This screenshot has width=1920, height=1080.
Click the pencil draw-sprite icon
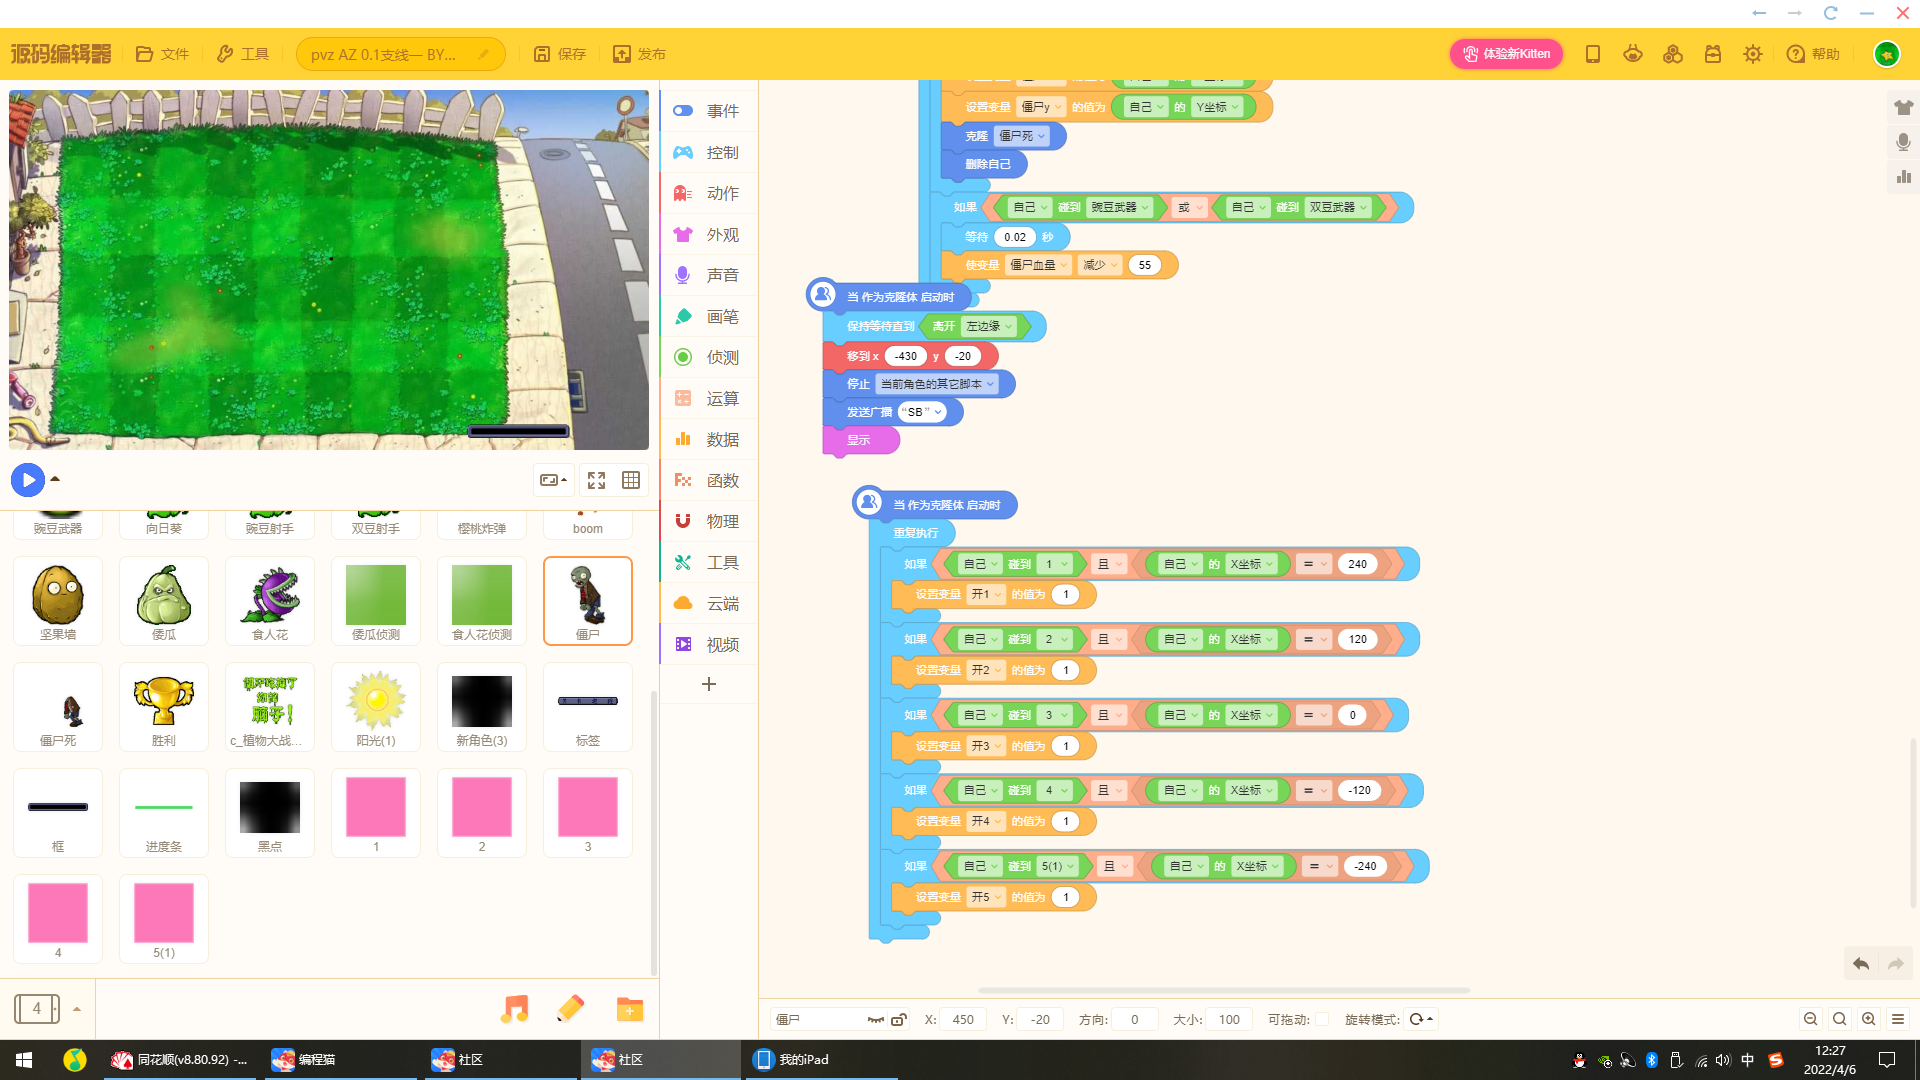[x=570, y=1009]
